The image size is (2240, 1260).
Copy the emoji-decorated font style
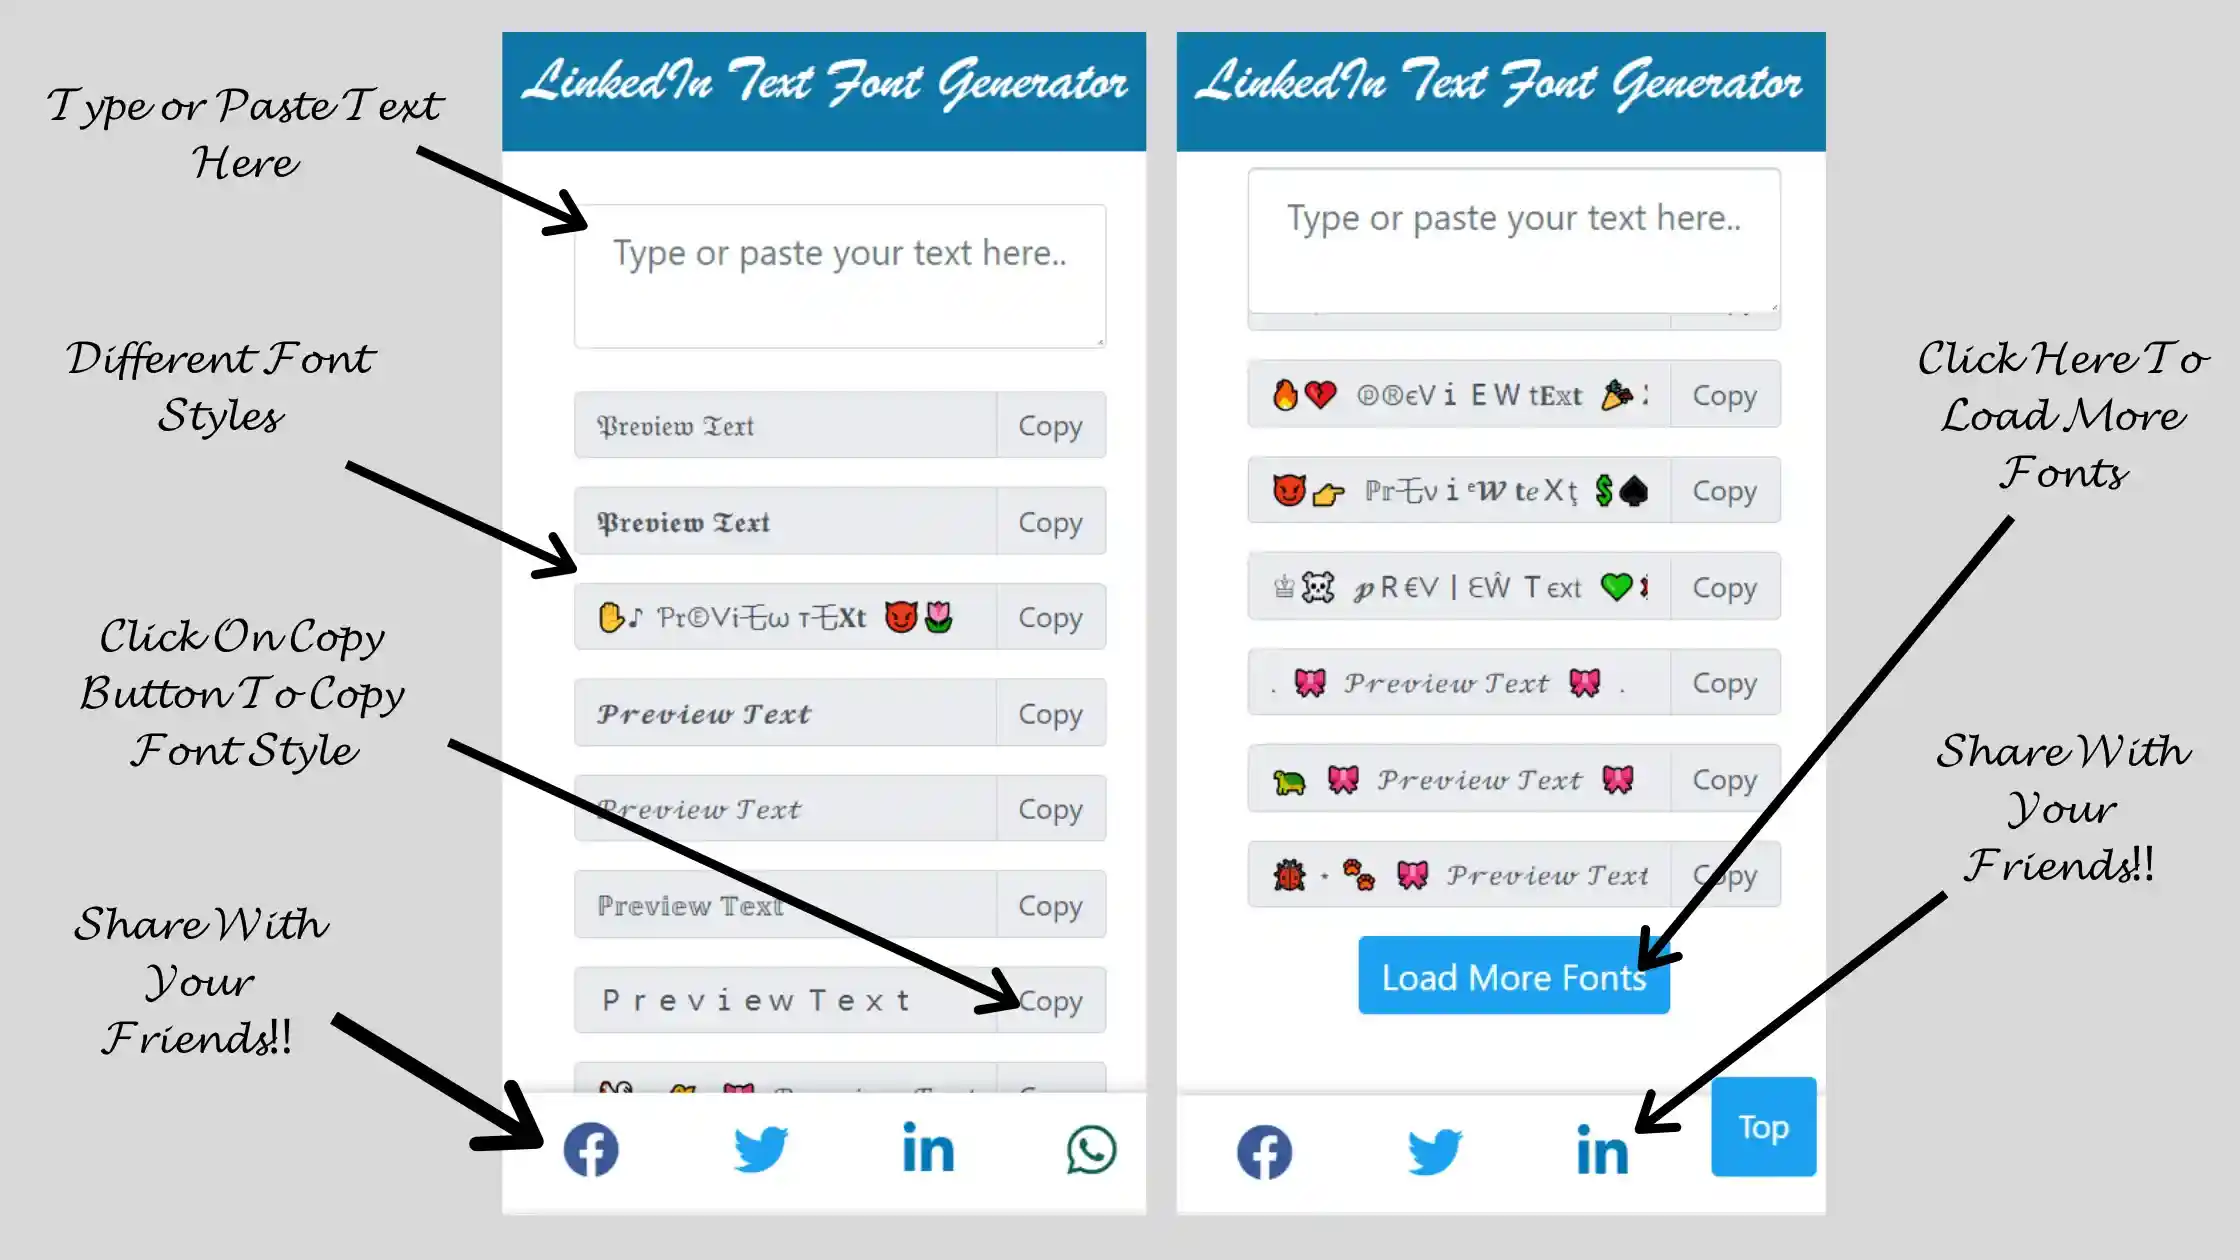(x=1051, y=617)
